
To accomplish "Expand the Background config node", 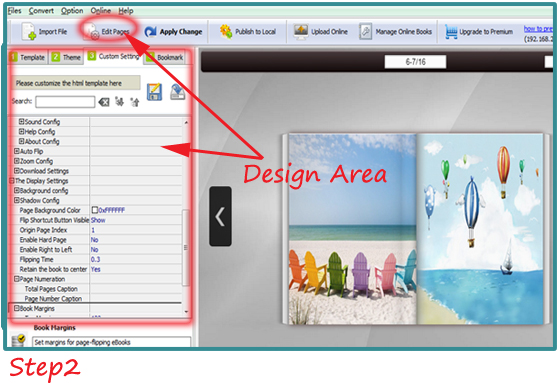I will click(16, 190).
